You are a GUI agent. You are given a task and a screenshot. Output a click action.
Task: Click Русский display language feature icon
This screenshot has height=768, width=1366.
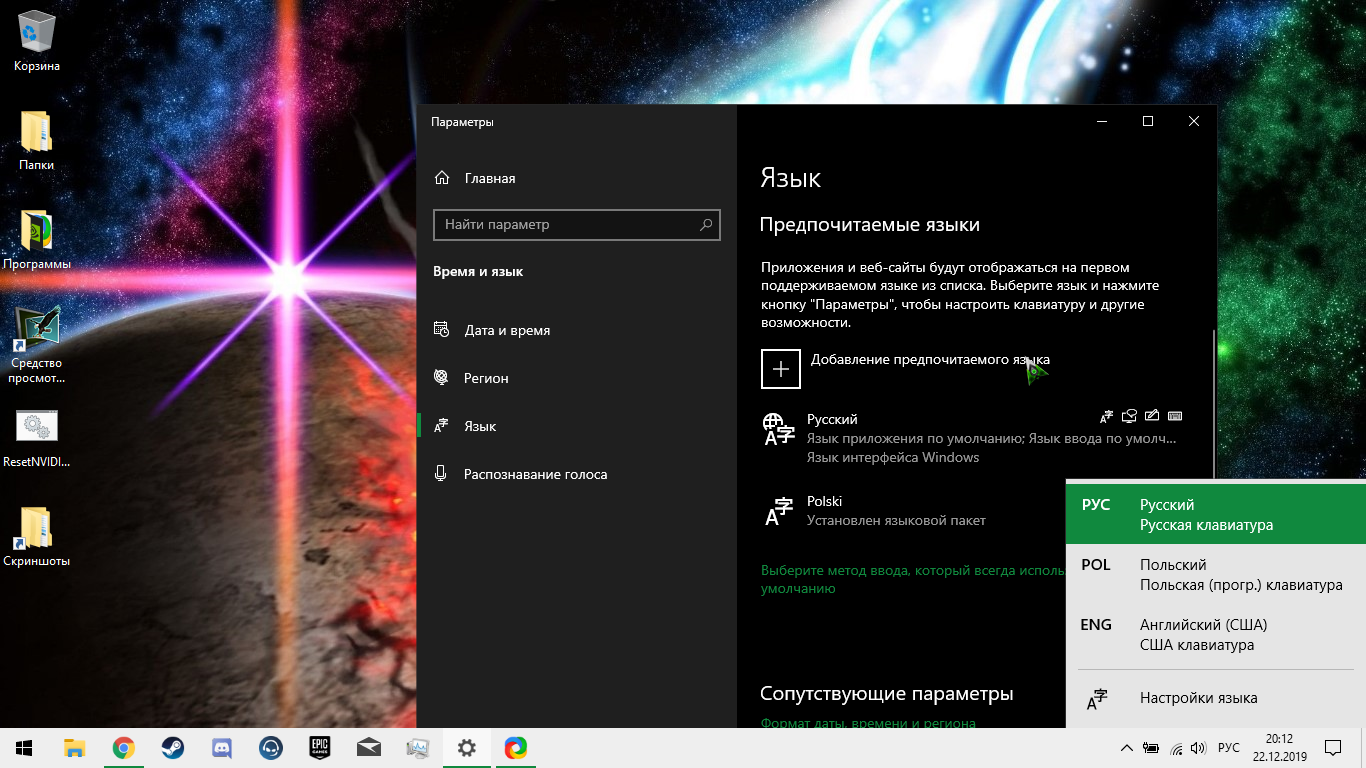coord(1106,416)
